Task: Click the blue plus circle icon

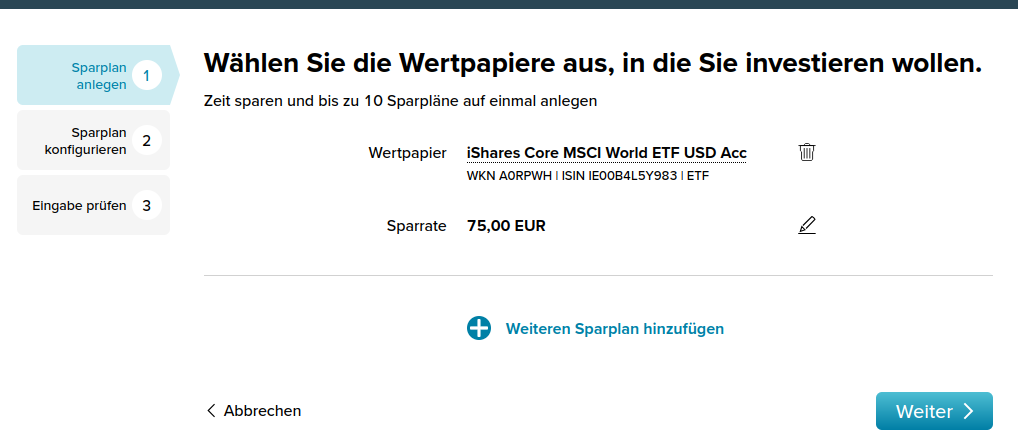Action: pyautogui.click(x=479, y=328)
